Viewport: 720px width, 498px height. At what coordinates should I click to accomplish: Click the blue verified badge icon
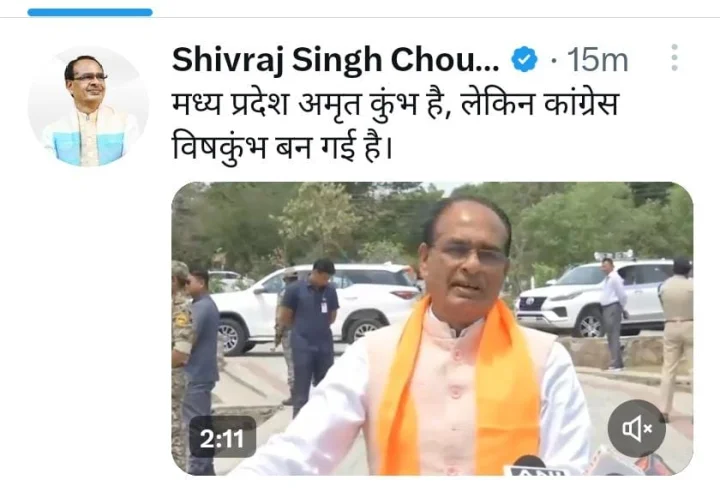[524, 60]
